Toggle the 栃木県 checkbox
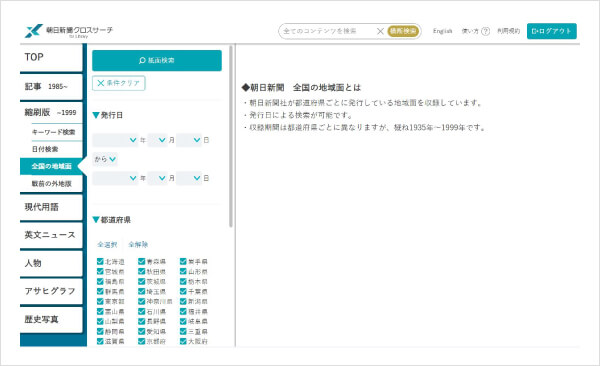 (183, 281)
